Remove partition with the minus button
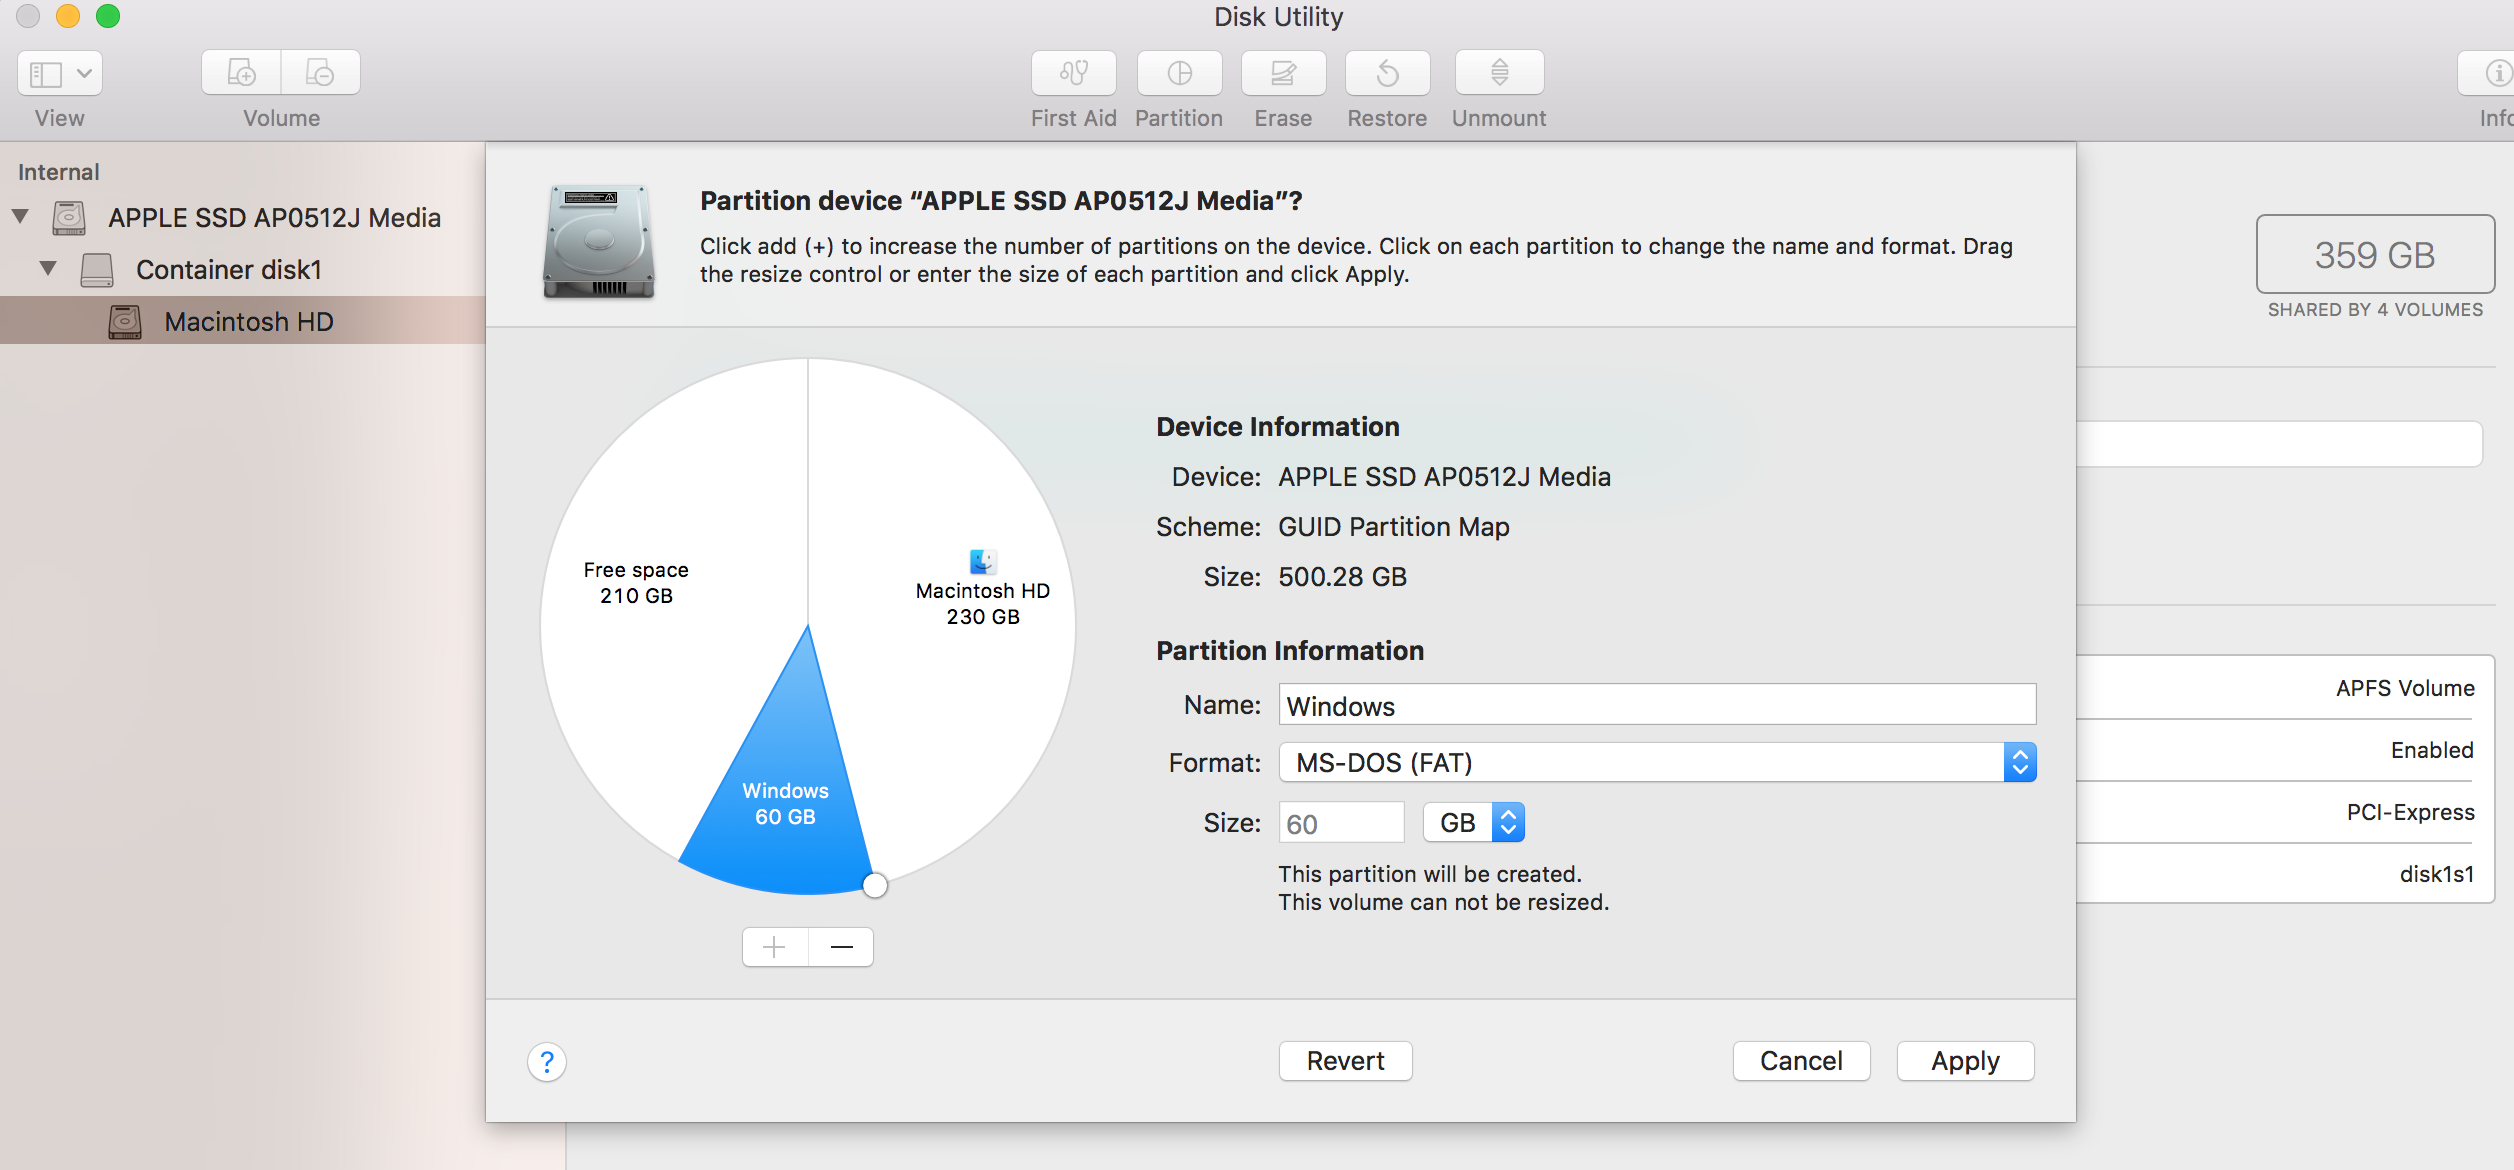The width and height of the screenshot is (2514, 1170). coord(841,947)
